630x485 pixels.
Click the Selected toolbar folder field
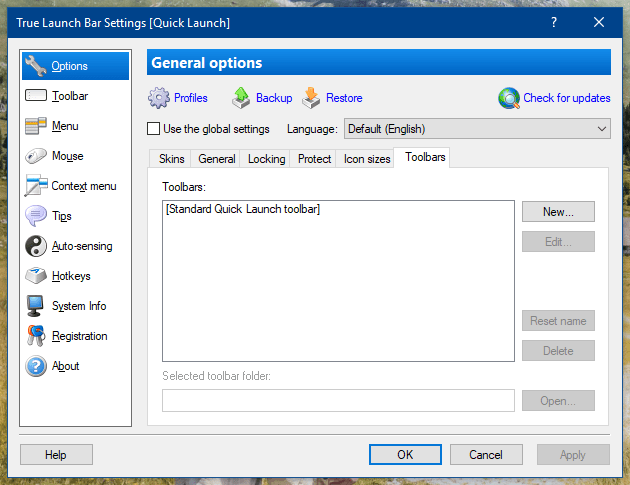pos(338,400)
